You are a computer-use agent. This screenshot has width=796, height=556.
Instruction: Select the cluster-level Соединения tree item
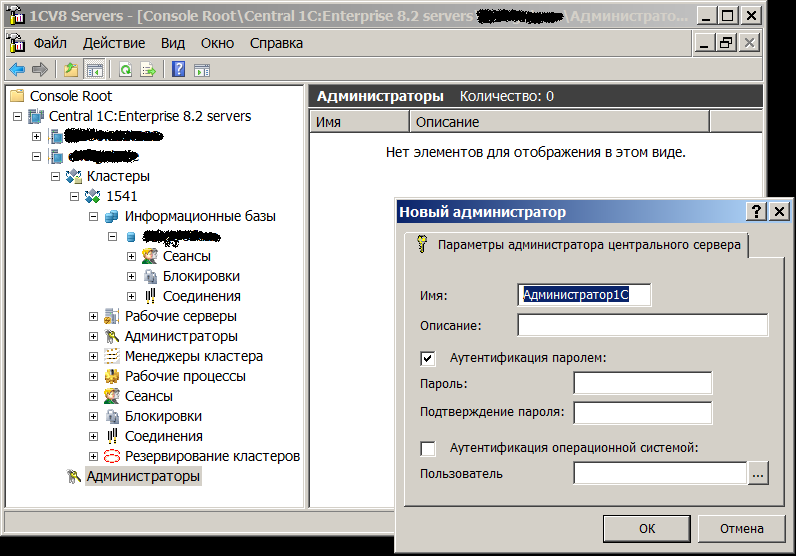pyautogui.click(x=163, y=436)
